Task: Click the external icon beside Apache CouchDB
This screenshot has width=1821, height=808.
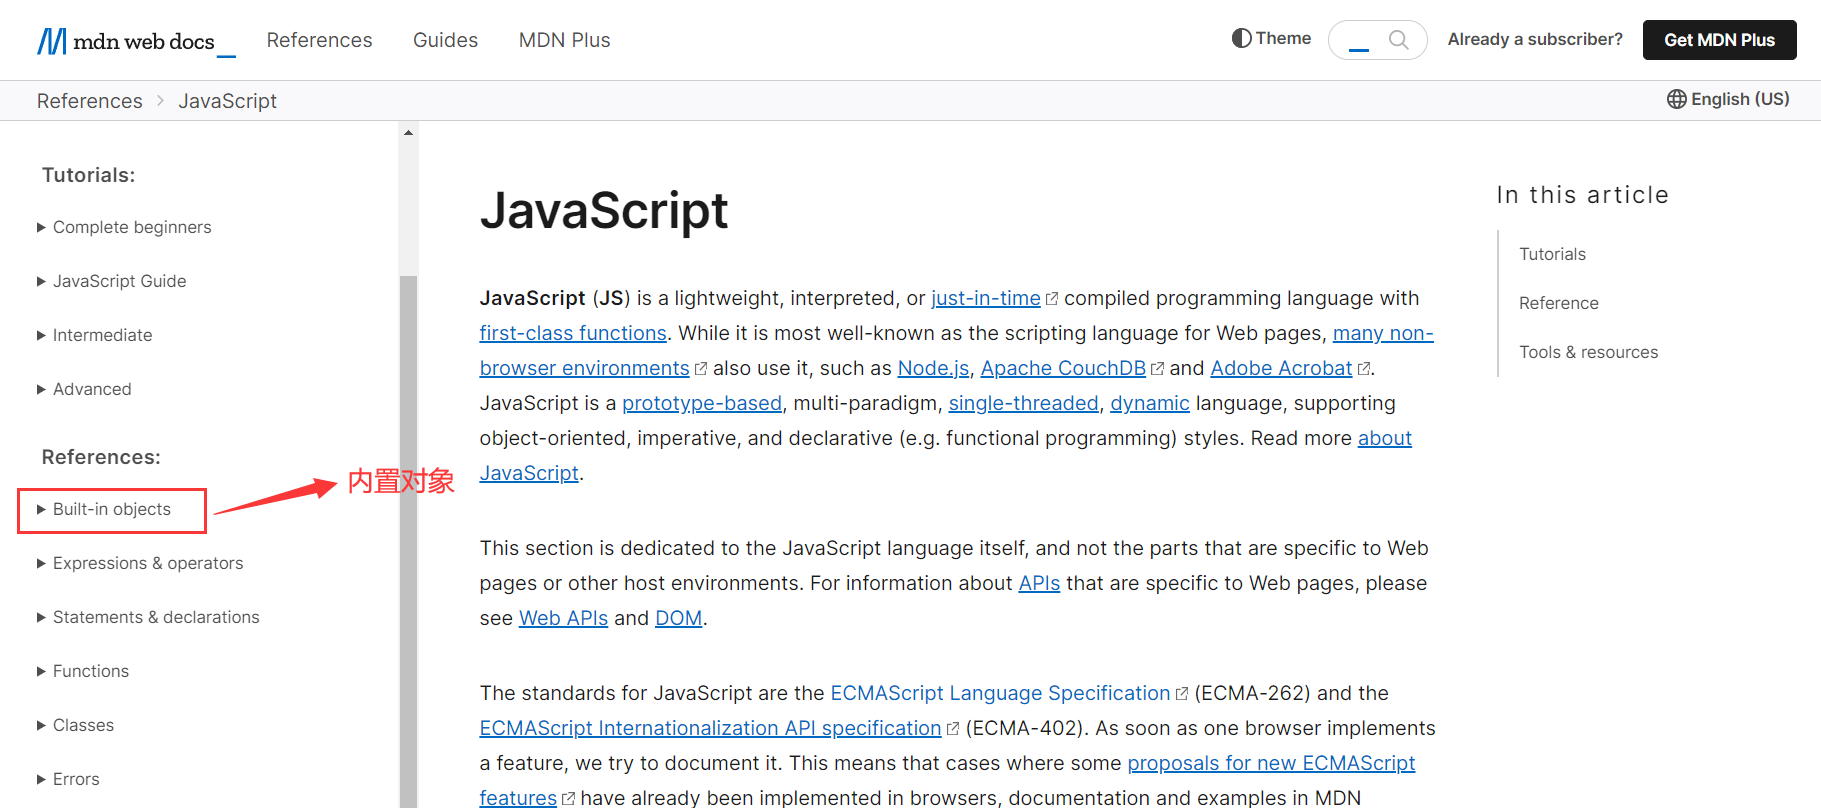Action: (x=1157, y=369)
